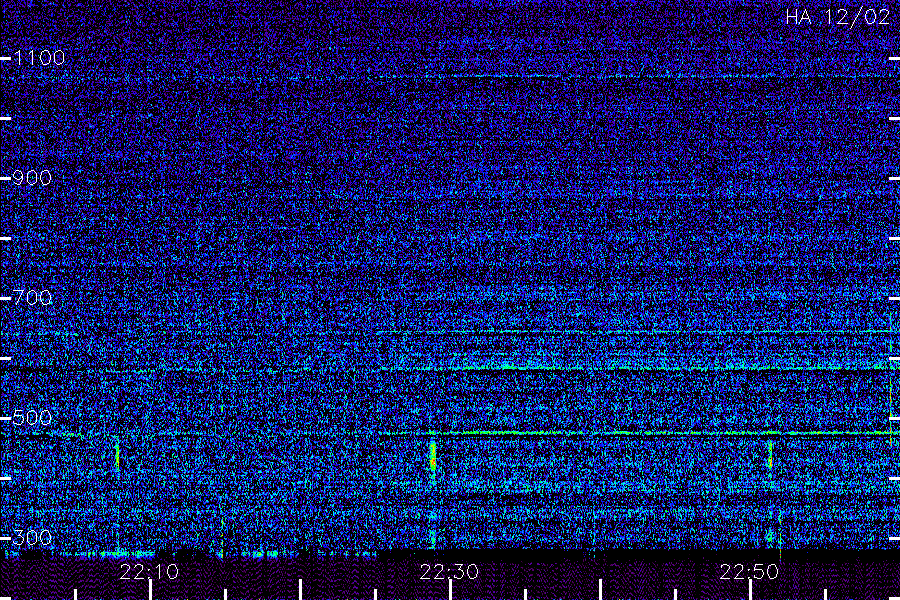The image size is (900, 600).
Task: Click the HA 12/02 station date label
Action: pos(838,17)
